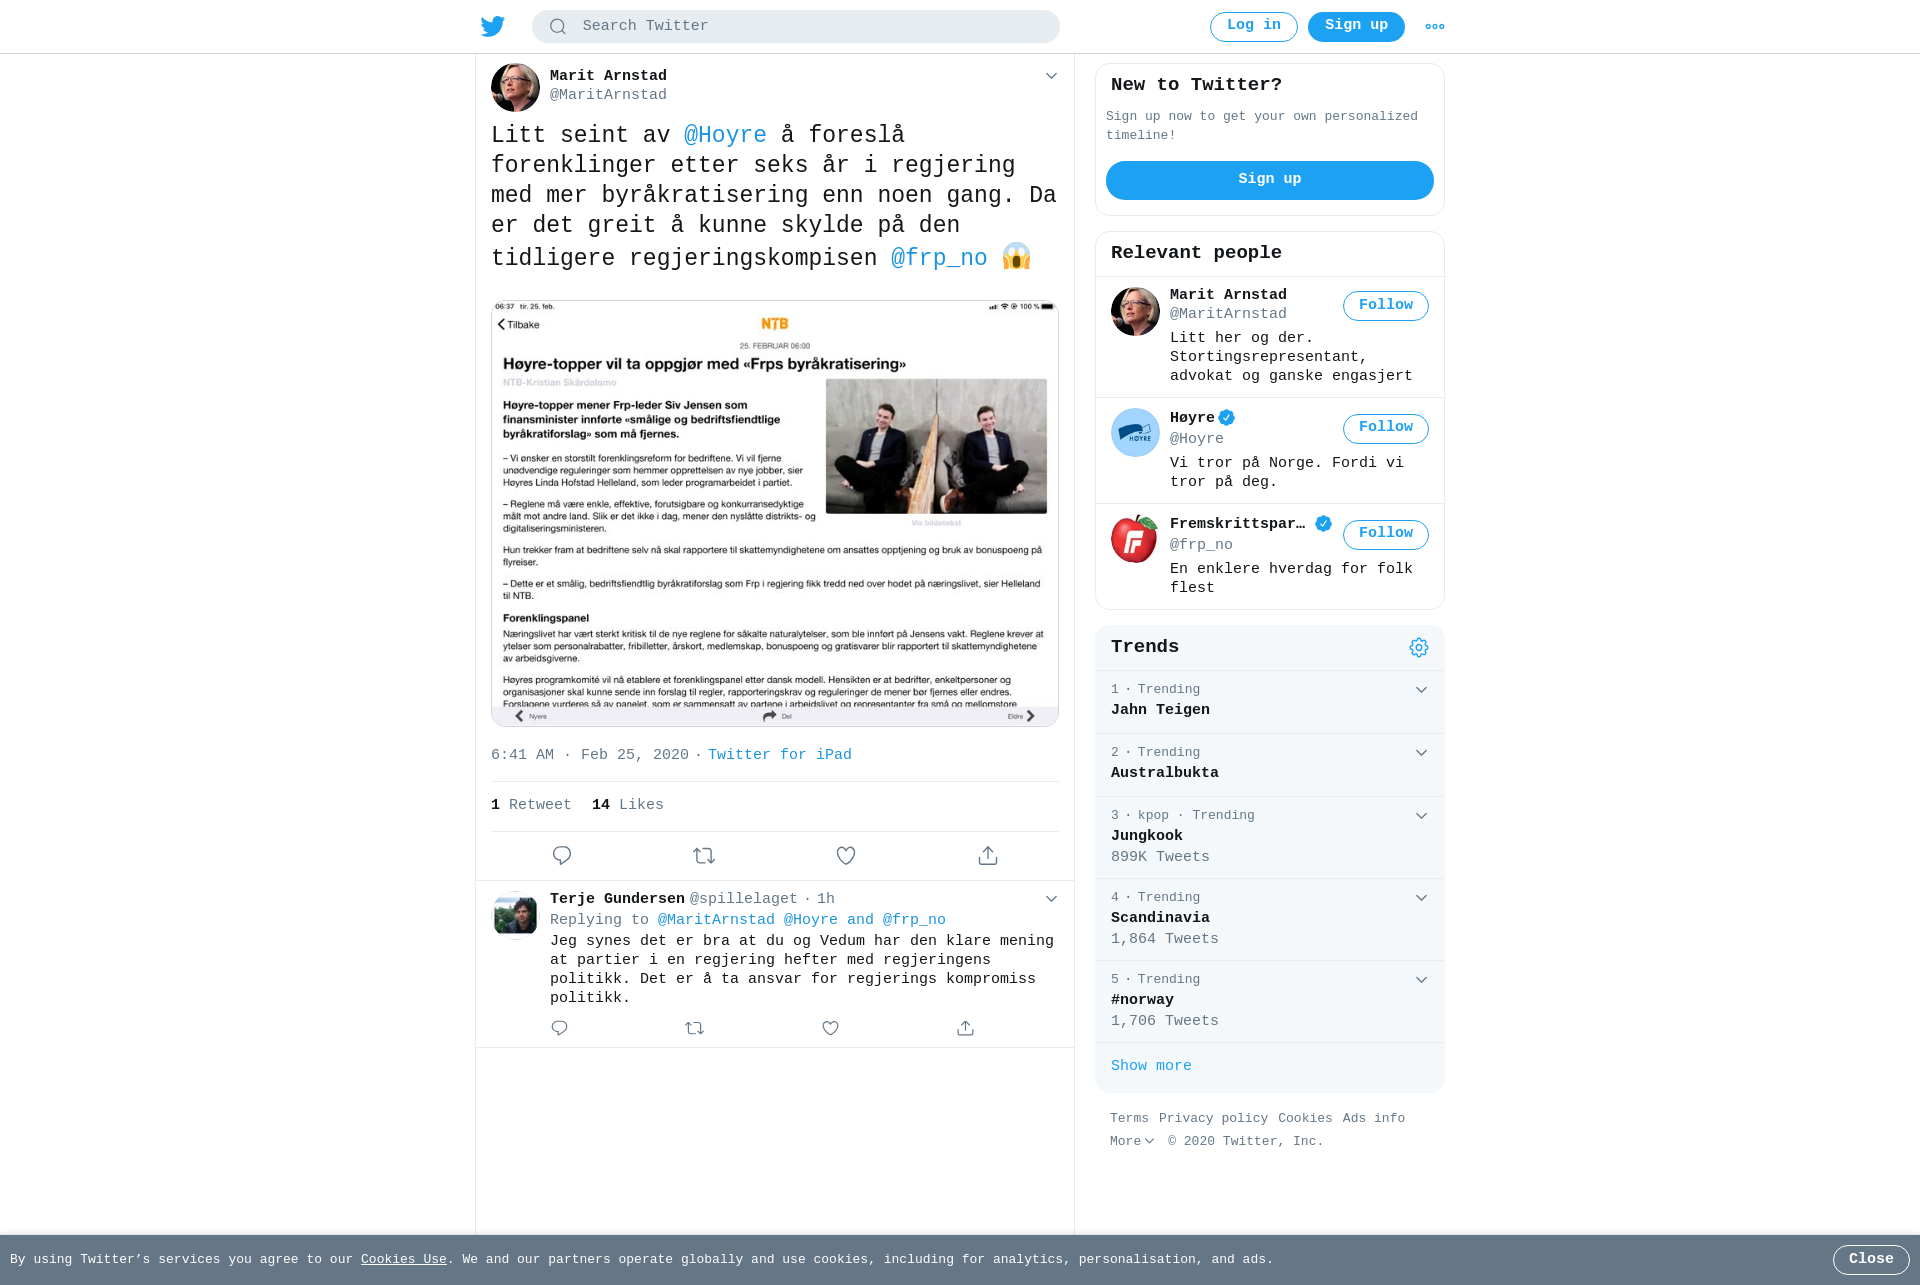Viewport: 1920px width, 1285px height.
Task: Open the three-dots more menu in header
Action: click(x=1435, y=27)
